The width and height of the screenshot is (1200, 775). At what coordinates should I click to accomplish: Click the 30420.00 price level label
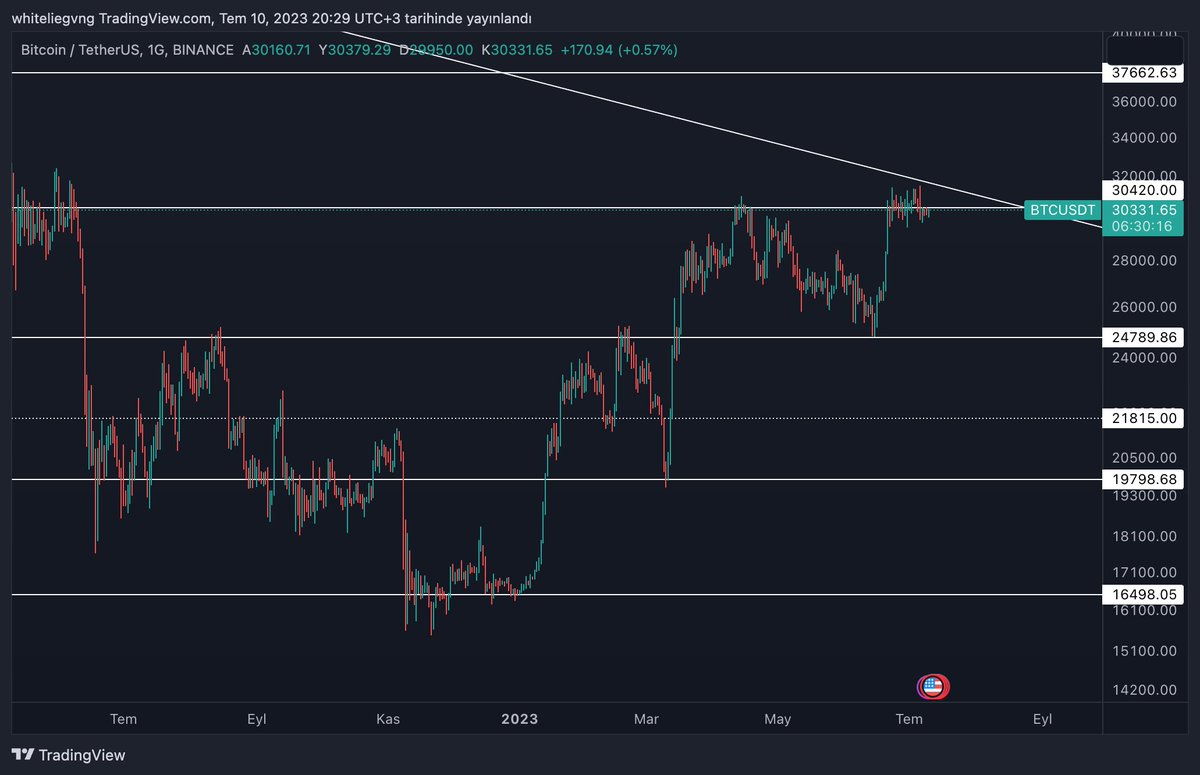point(1143,189)
